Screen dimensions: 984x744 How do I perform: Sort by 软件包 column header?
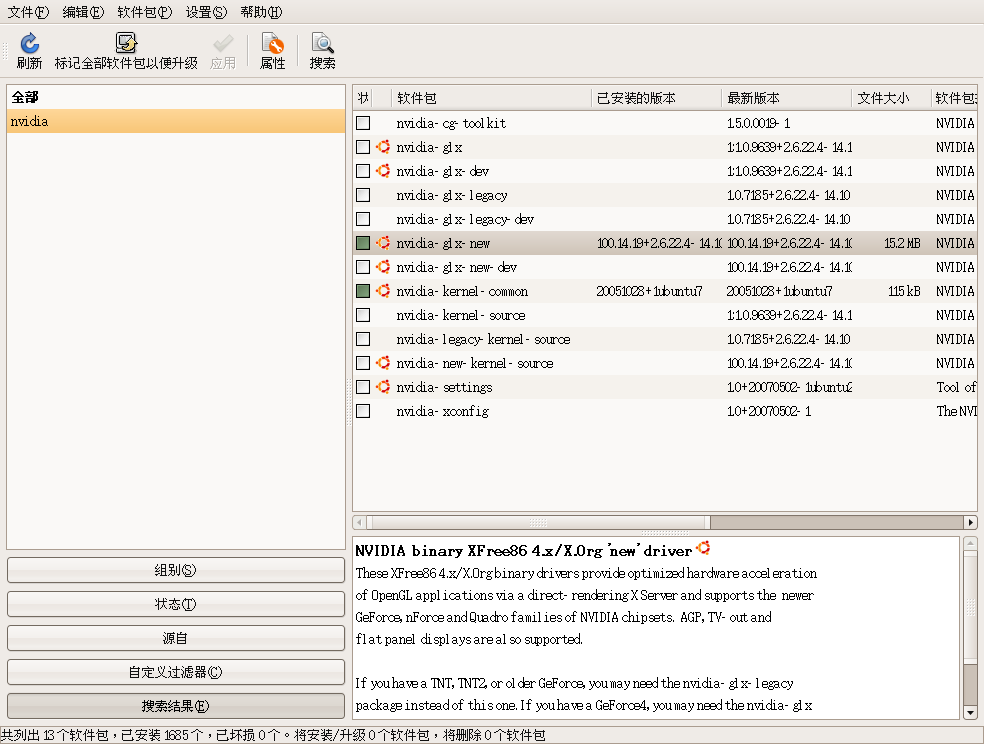(x=491, y=98)
